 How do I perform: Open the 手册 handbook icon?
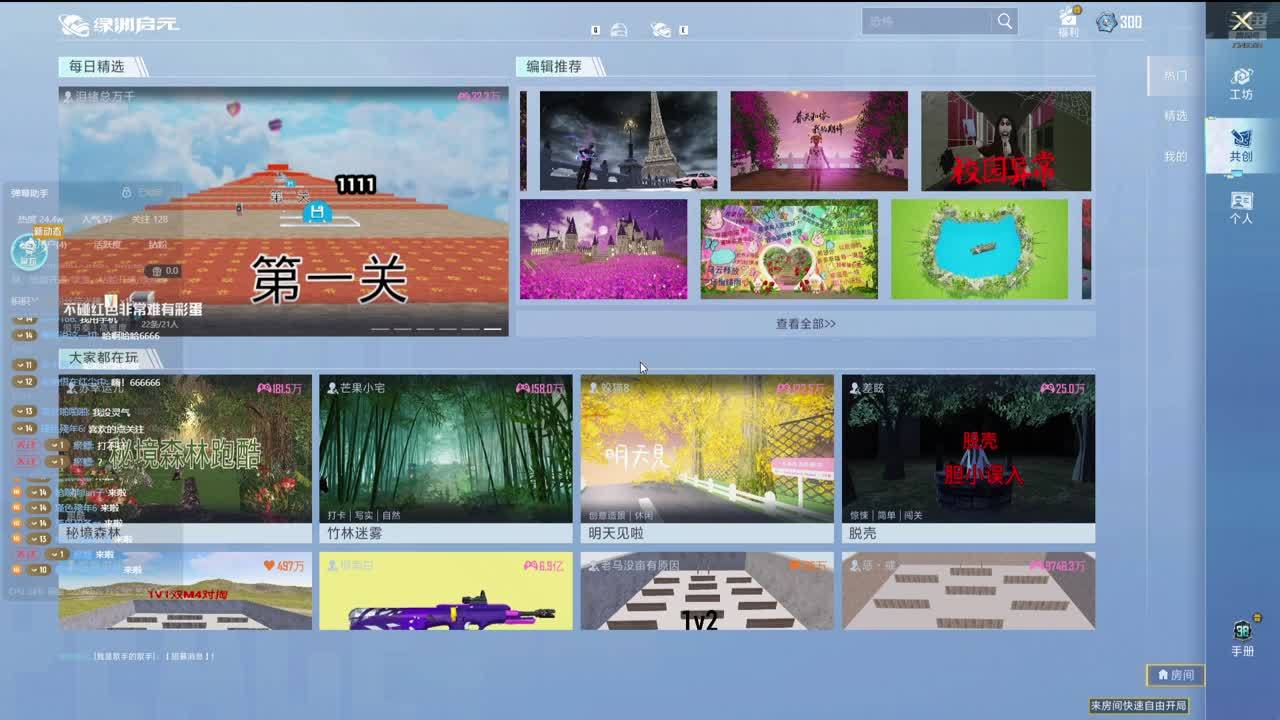pos(1242,637)
